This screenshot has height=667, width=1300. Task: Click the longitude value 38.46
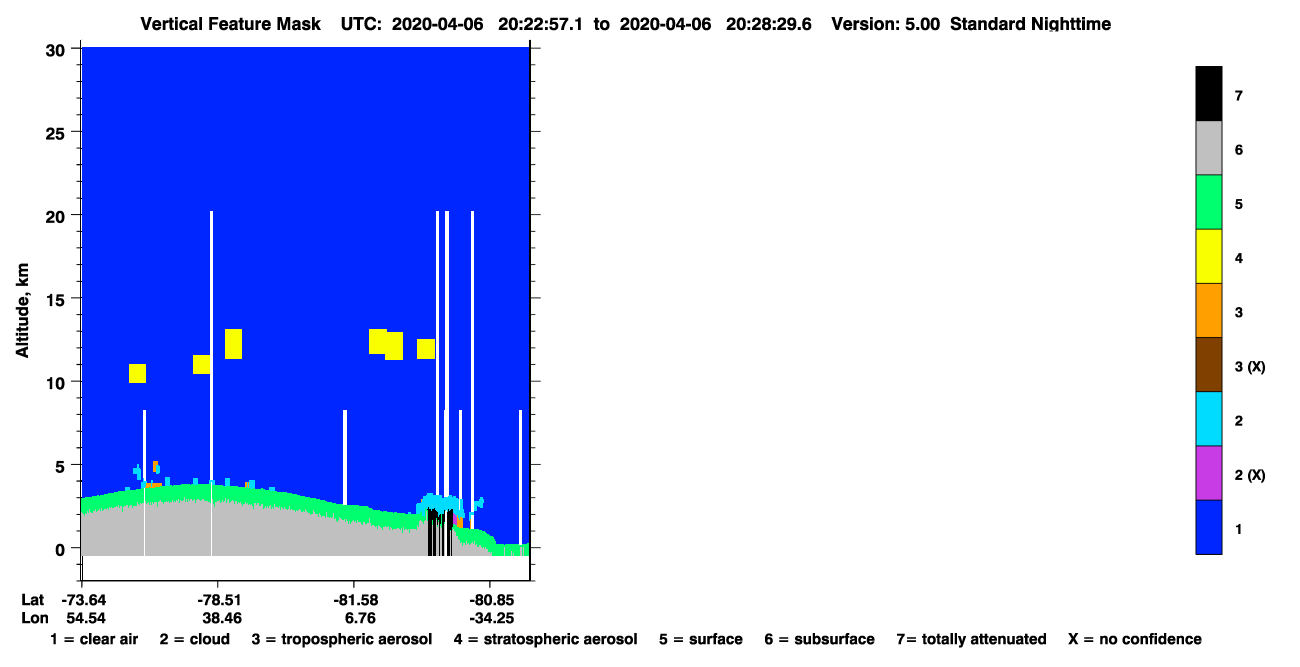tap(221, 618)
